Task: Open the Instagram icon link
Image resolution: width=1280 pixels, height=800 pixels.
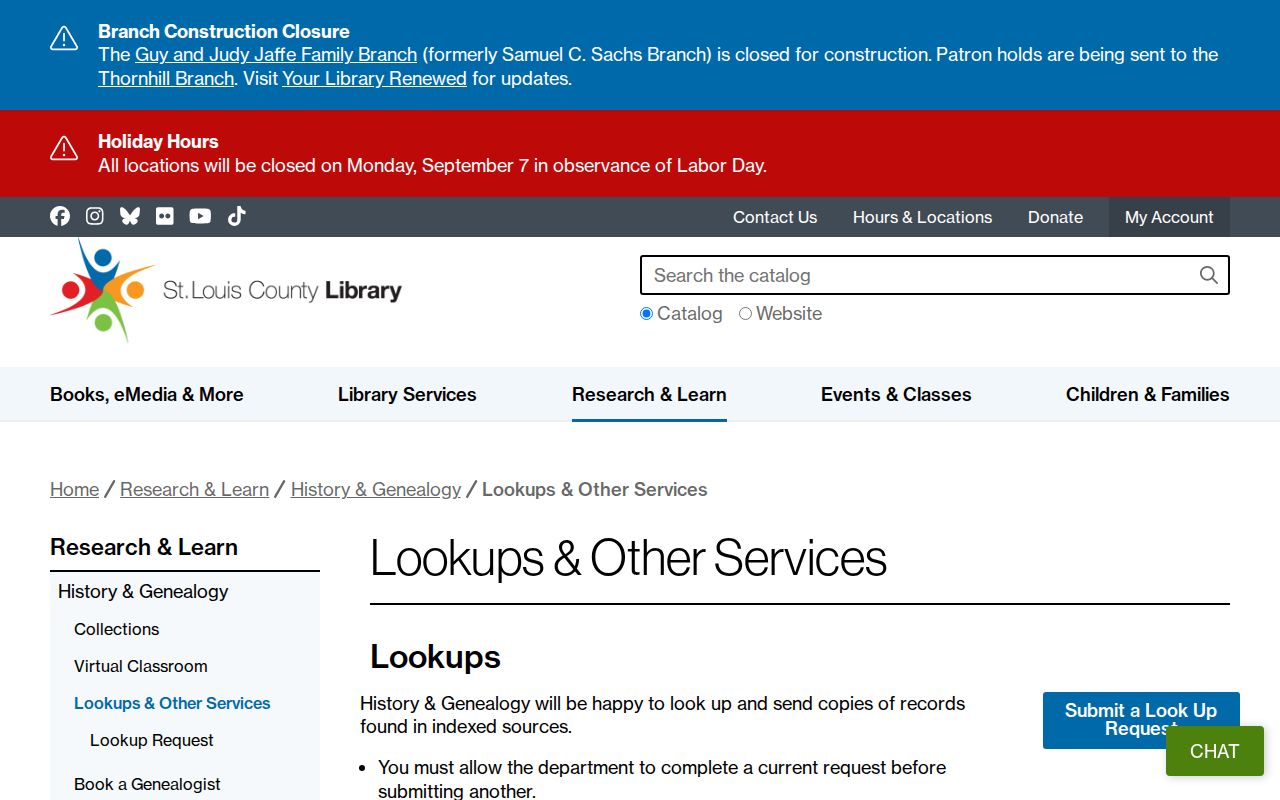Action: pos(95,216)
